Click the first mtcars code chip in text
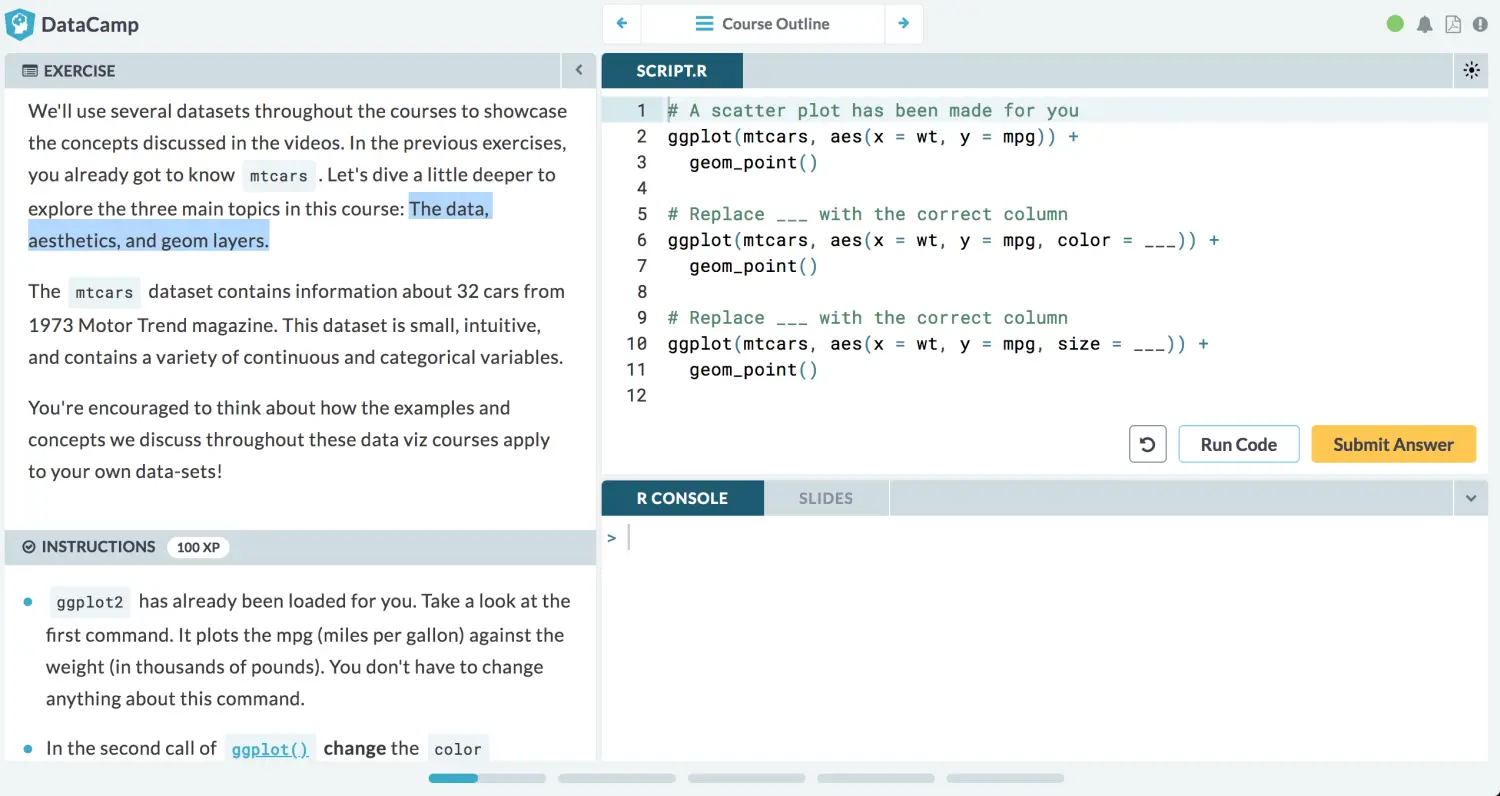 click(278, 176)
